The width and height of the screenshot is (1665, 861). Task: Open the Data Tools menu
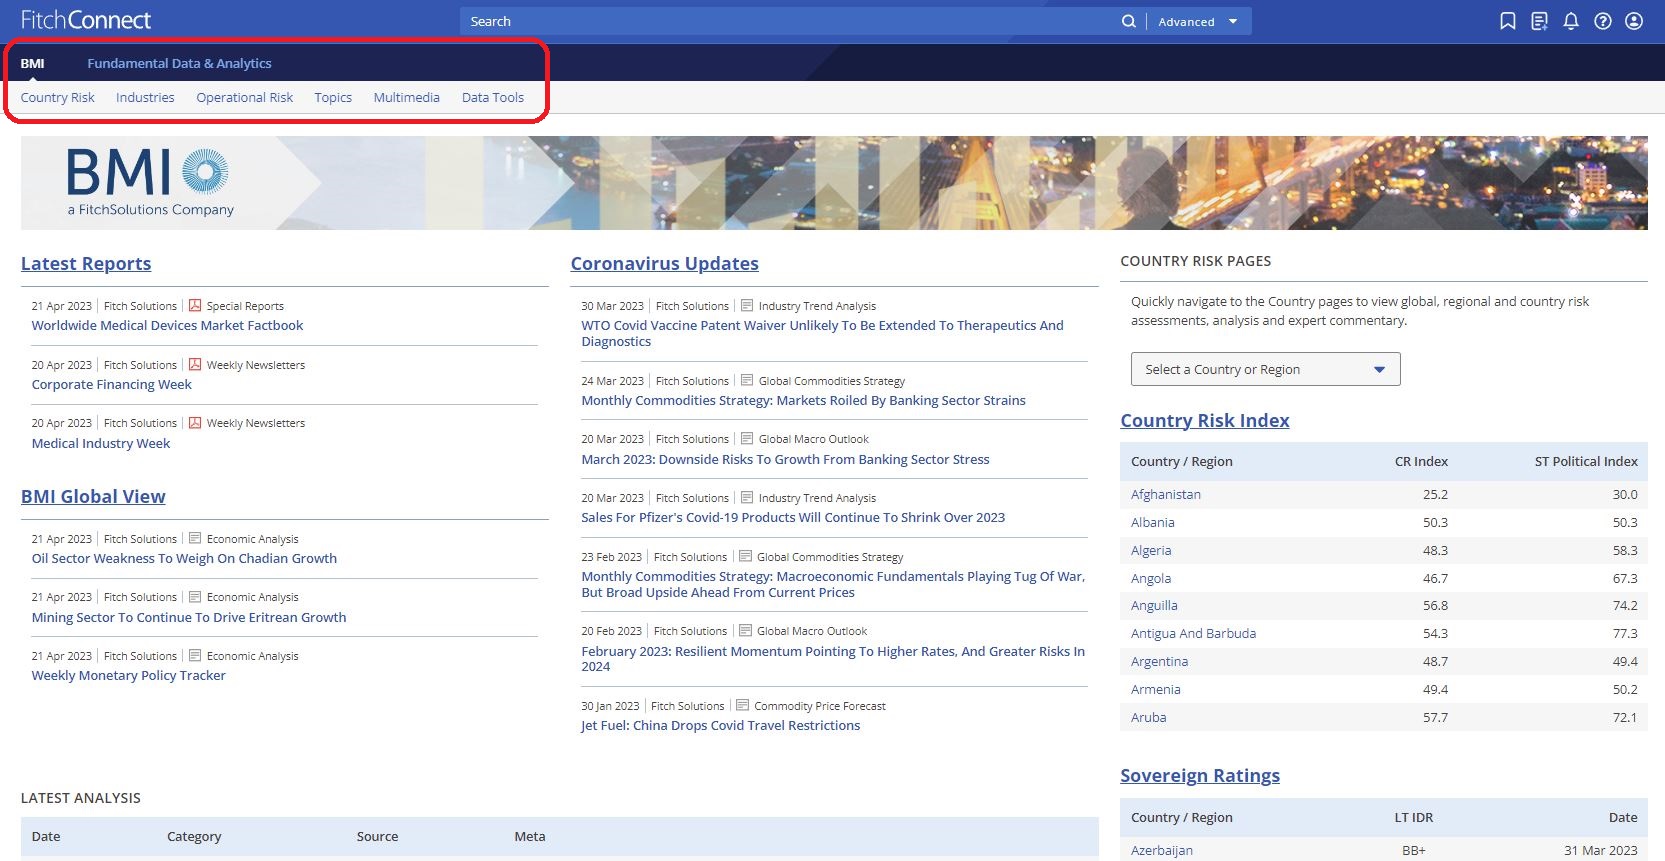(492, 97)
